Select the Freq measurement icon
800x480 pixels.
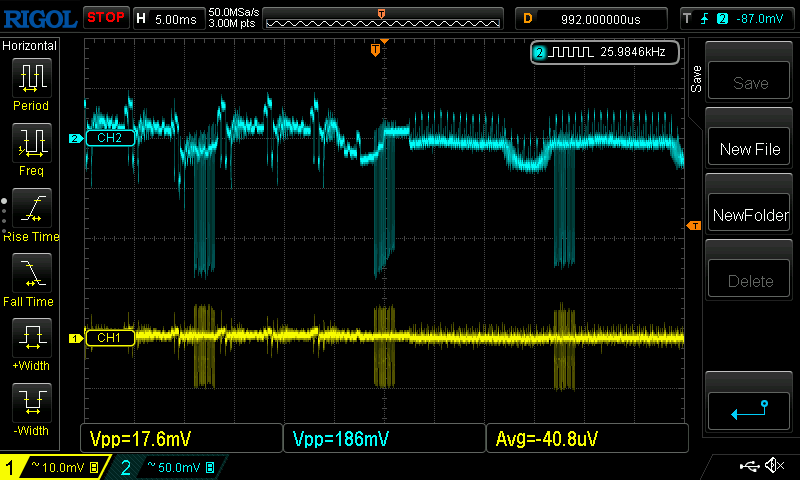[x=32, y=142]
